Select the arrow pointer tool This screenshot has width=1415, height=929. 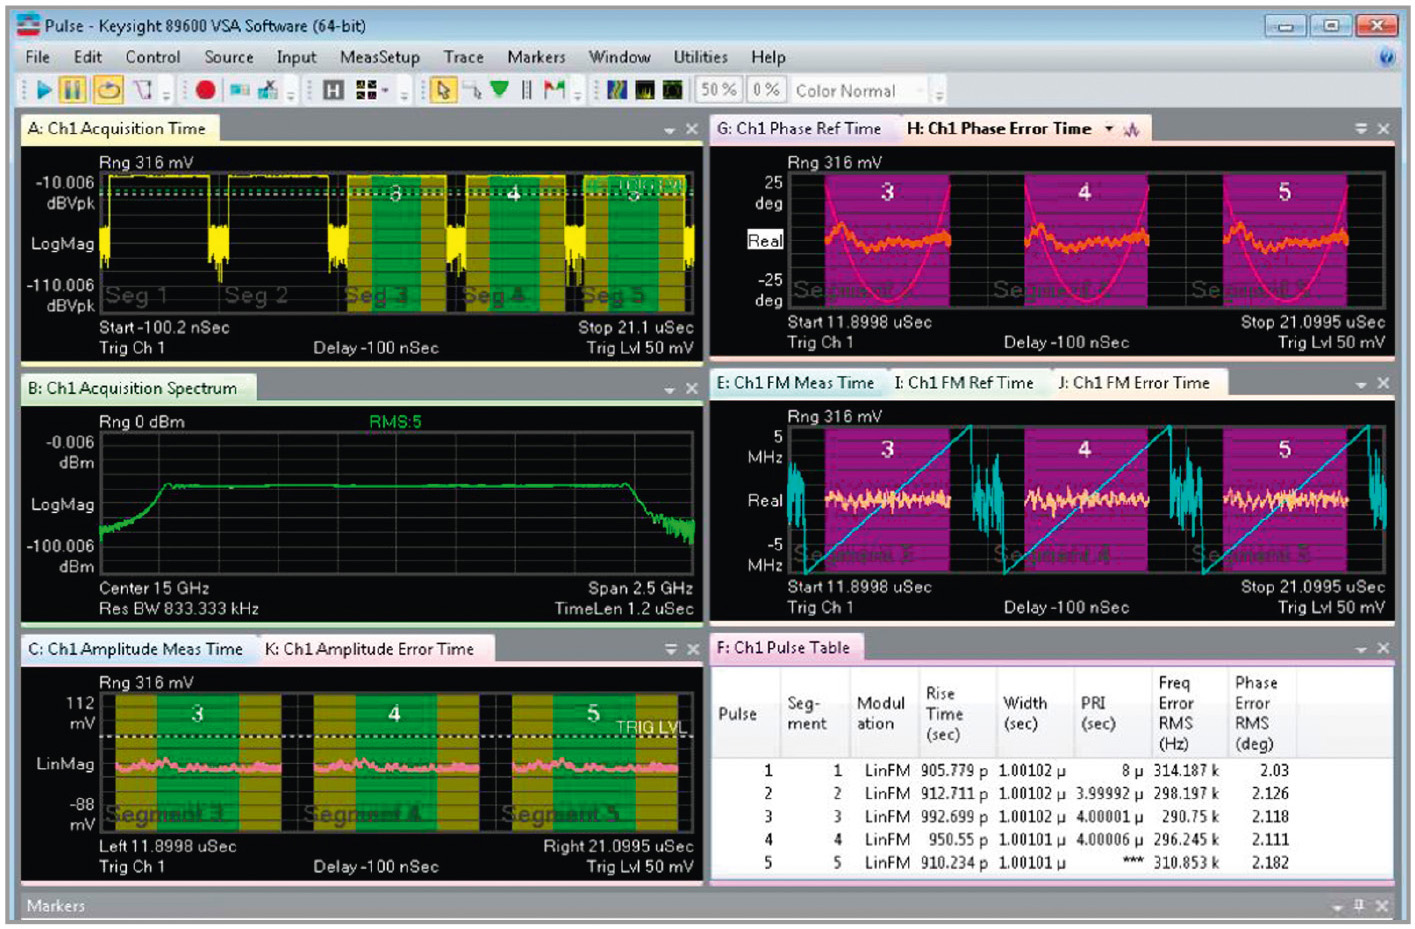(x=442, y=91)
